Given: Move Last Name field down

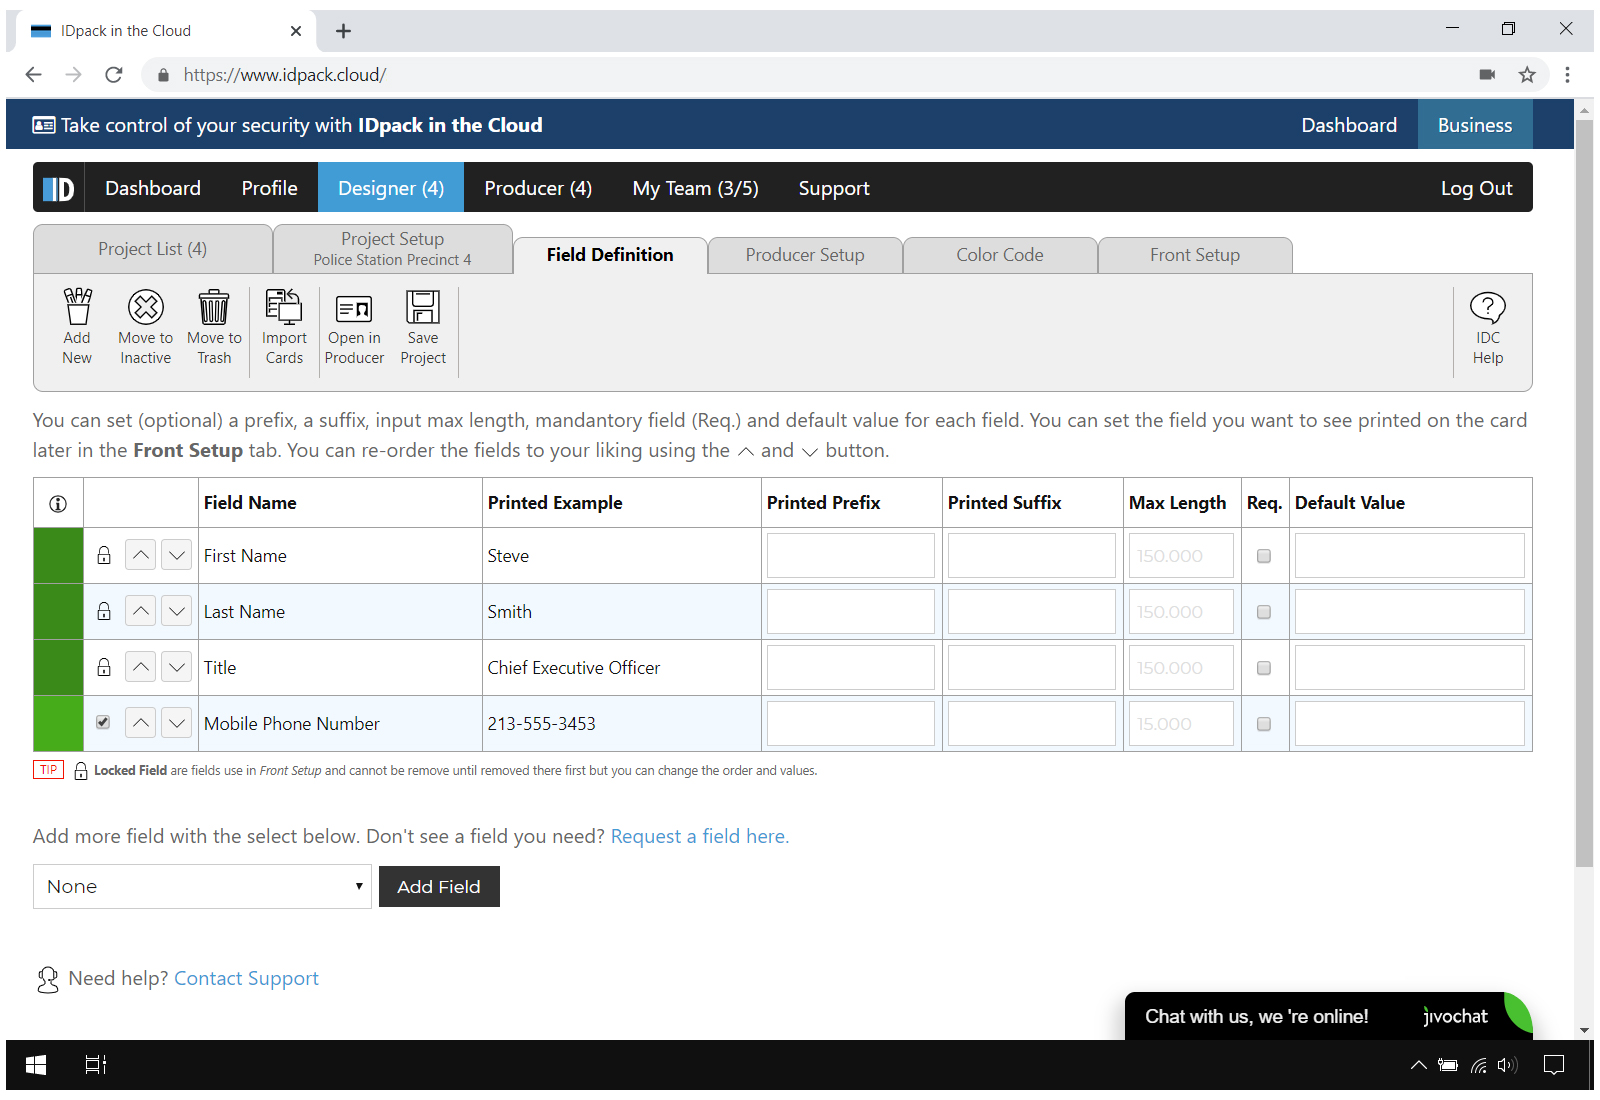Looking at the screenshot, I should 177,611.
